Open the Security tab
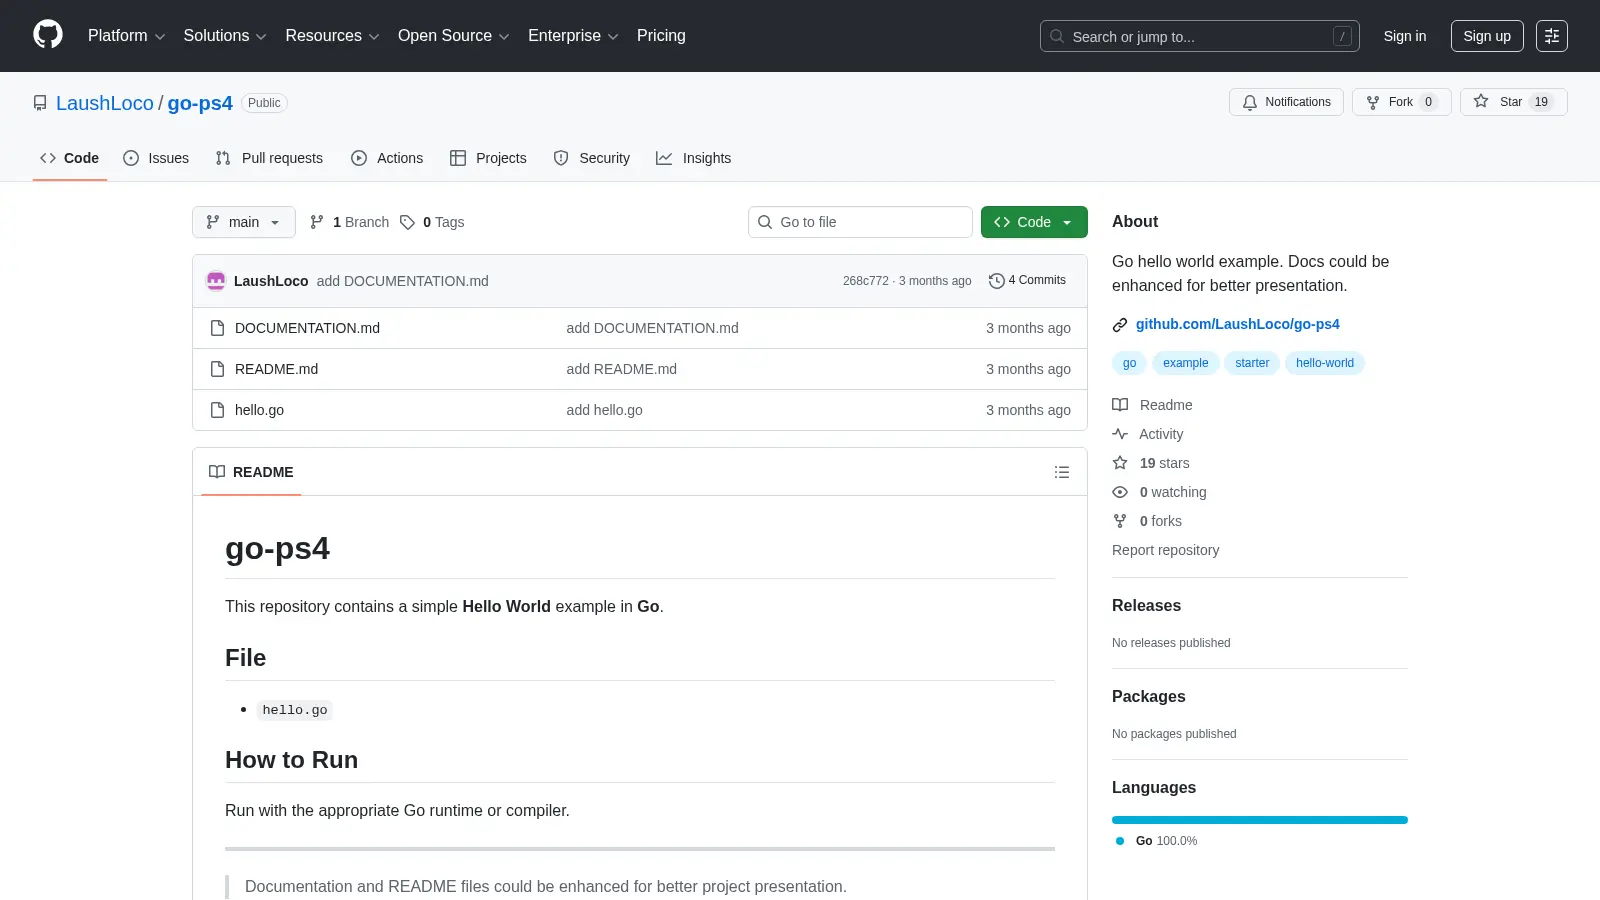 592,158
